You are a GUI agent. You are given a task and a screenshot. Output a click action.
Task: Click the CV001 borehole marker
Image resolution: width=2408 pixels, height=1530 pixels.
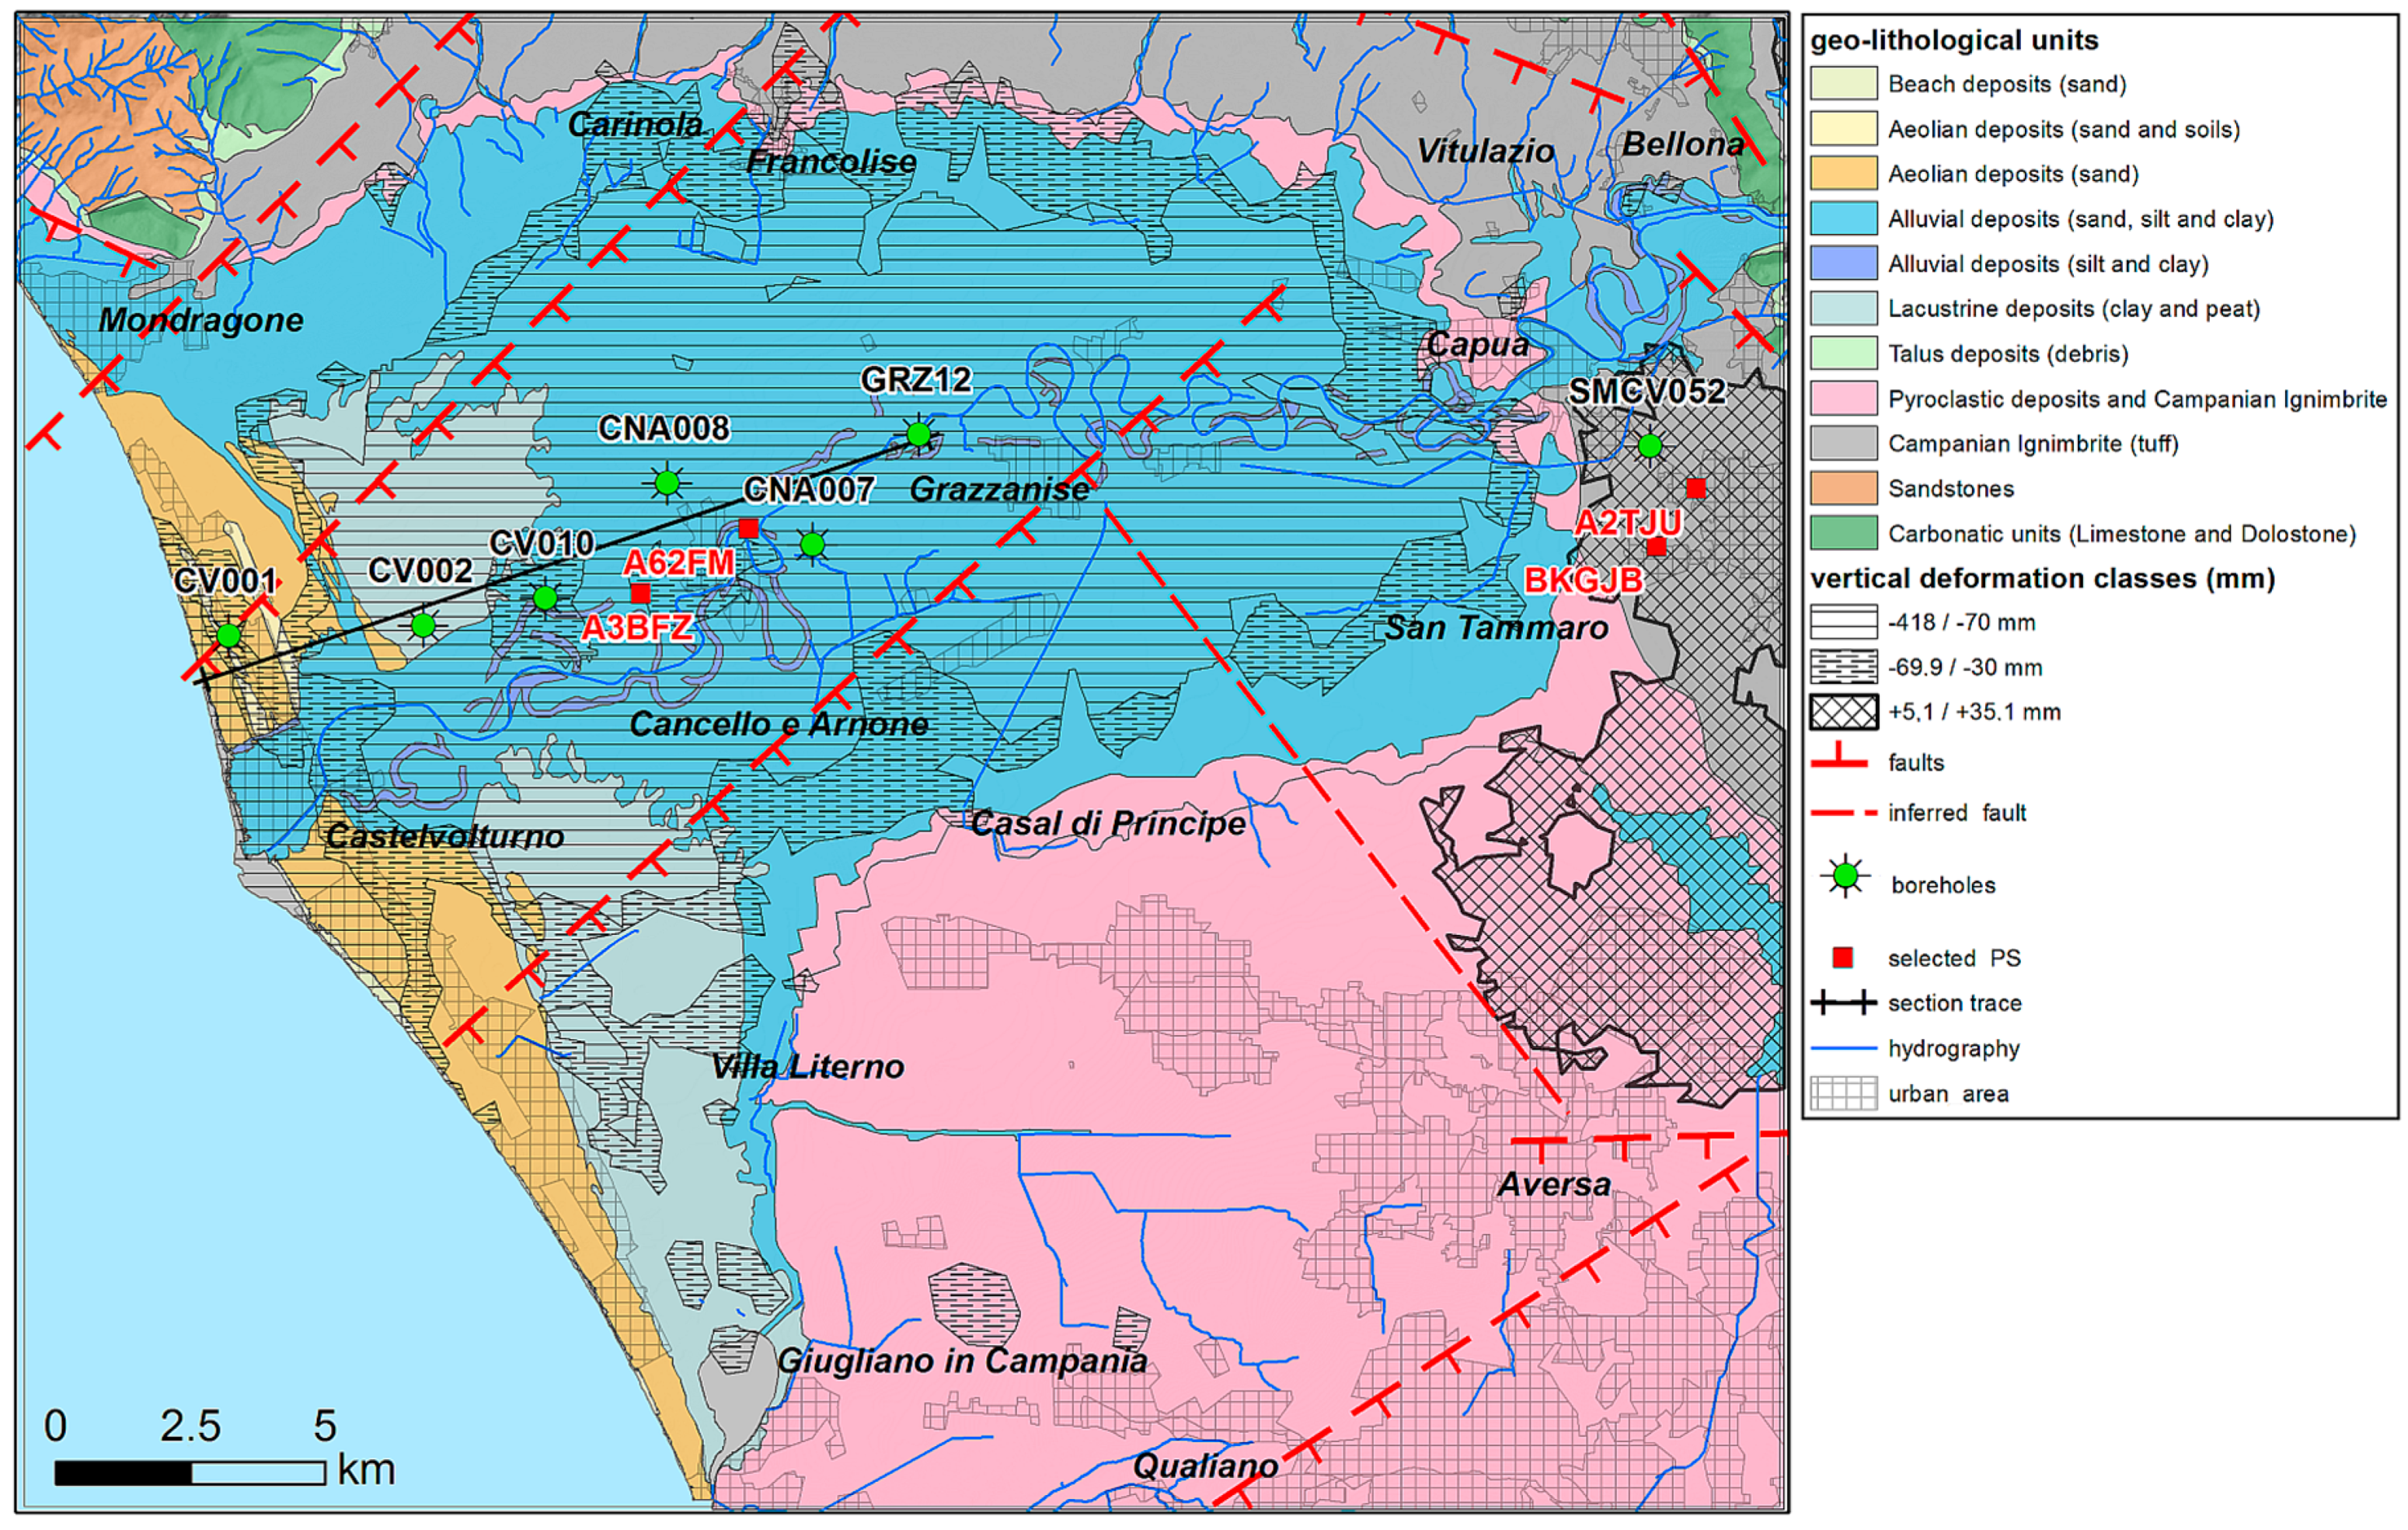pyautogui.click(x=228, y=635)
